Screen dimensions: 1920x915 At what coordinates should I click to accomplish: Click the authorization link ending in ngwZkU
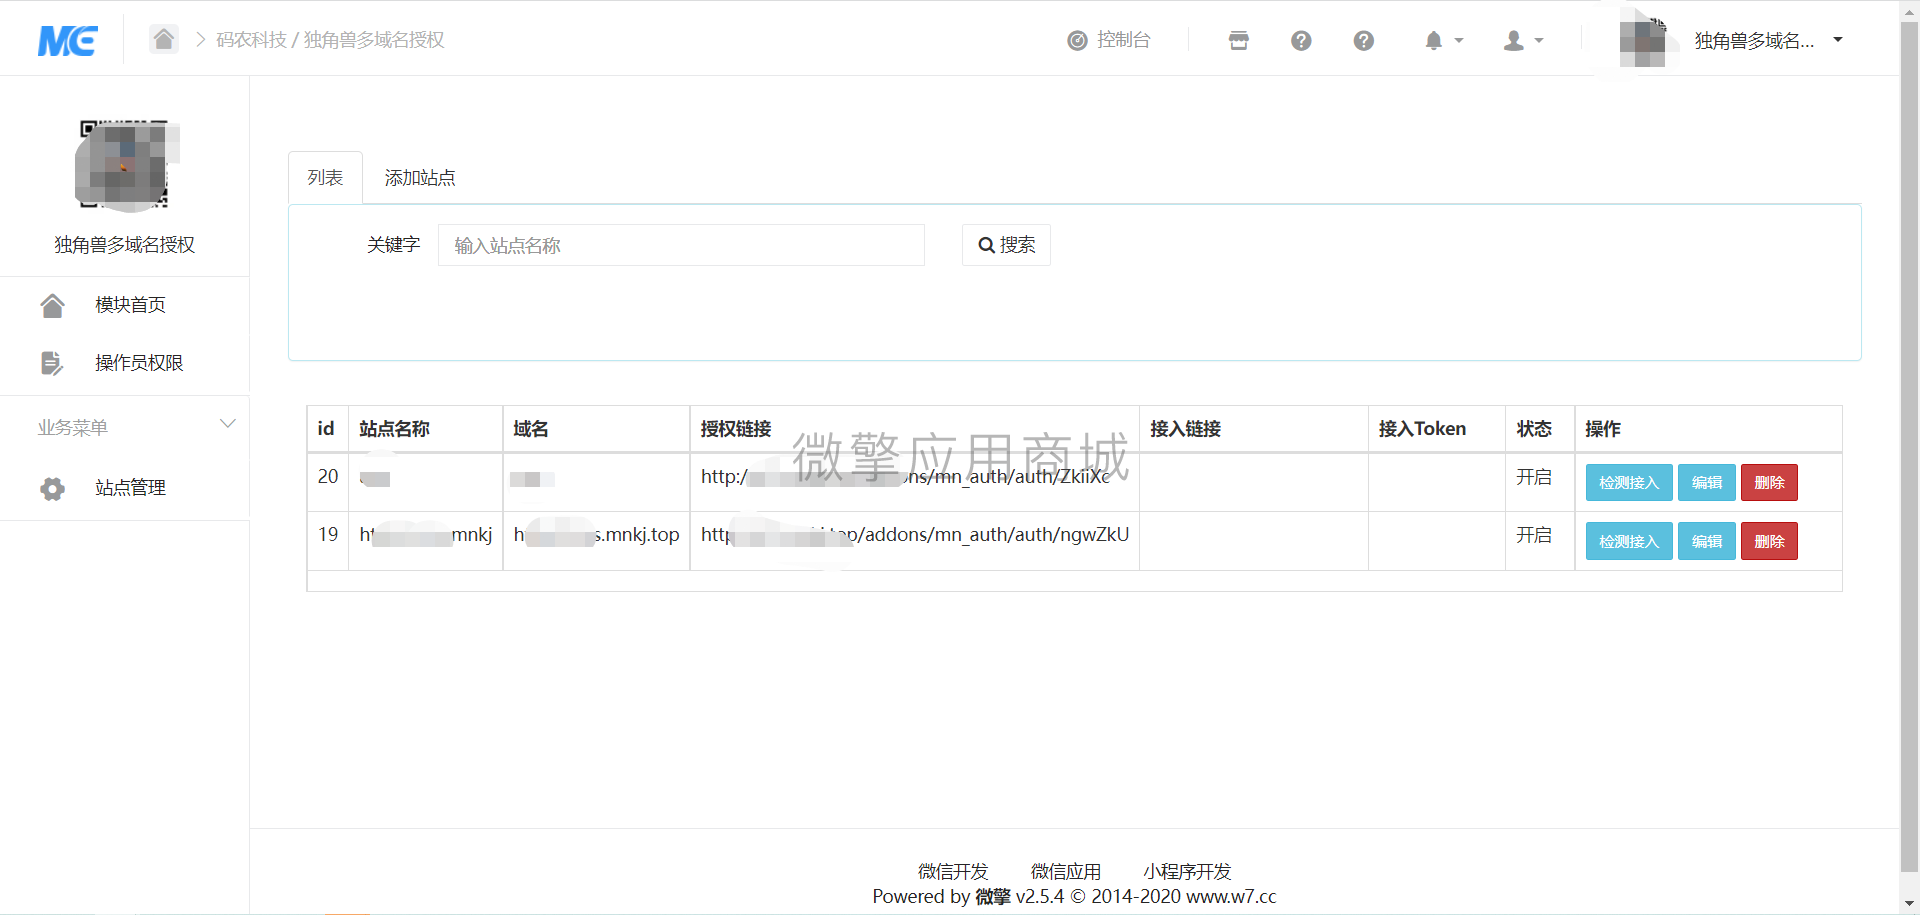[x=915, y=535]
